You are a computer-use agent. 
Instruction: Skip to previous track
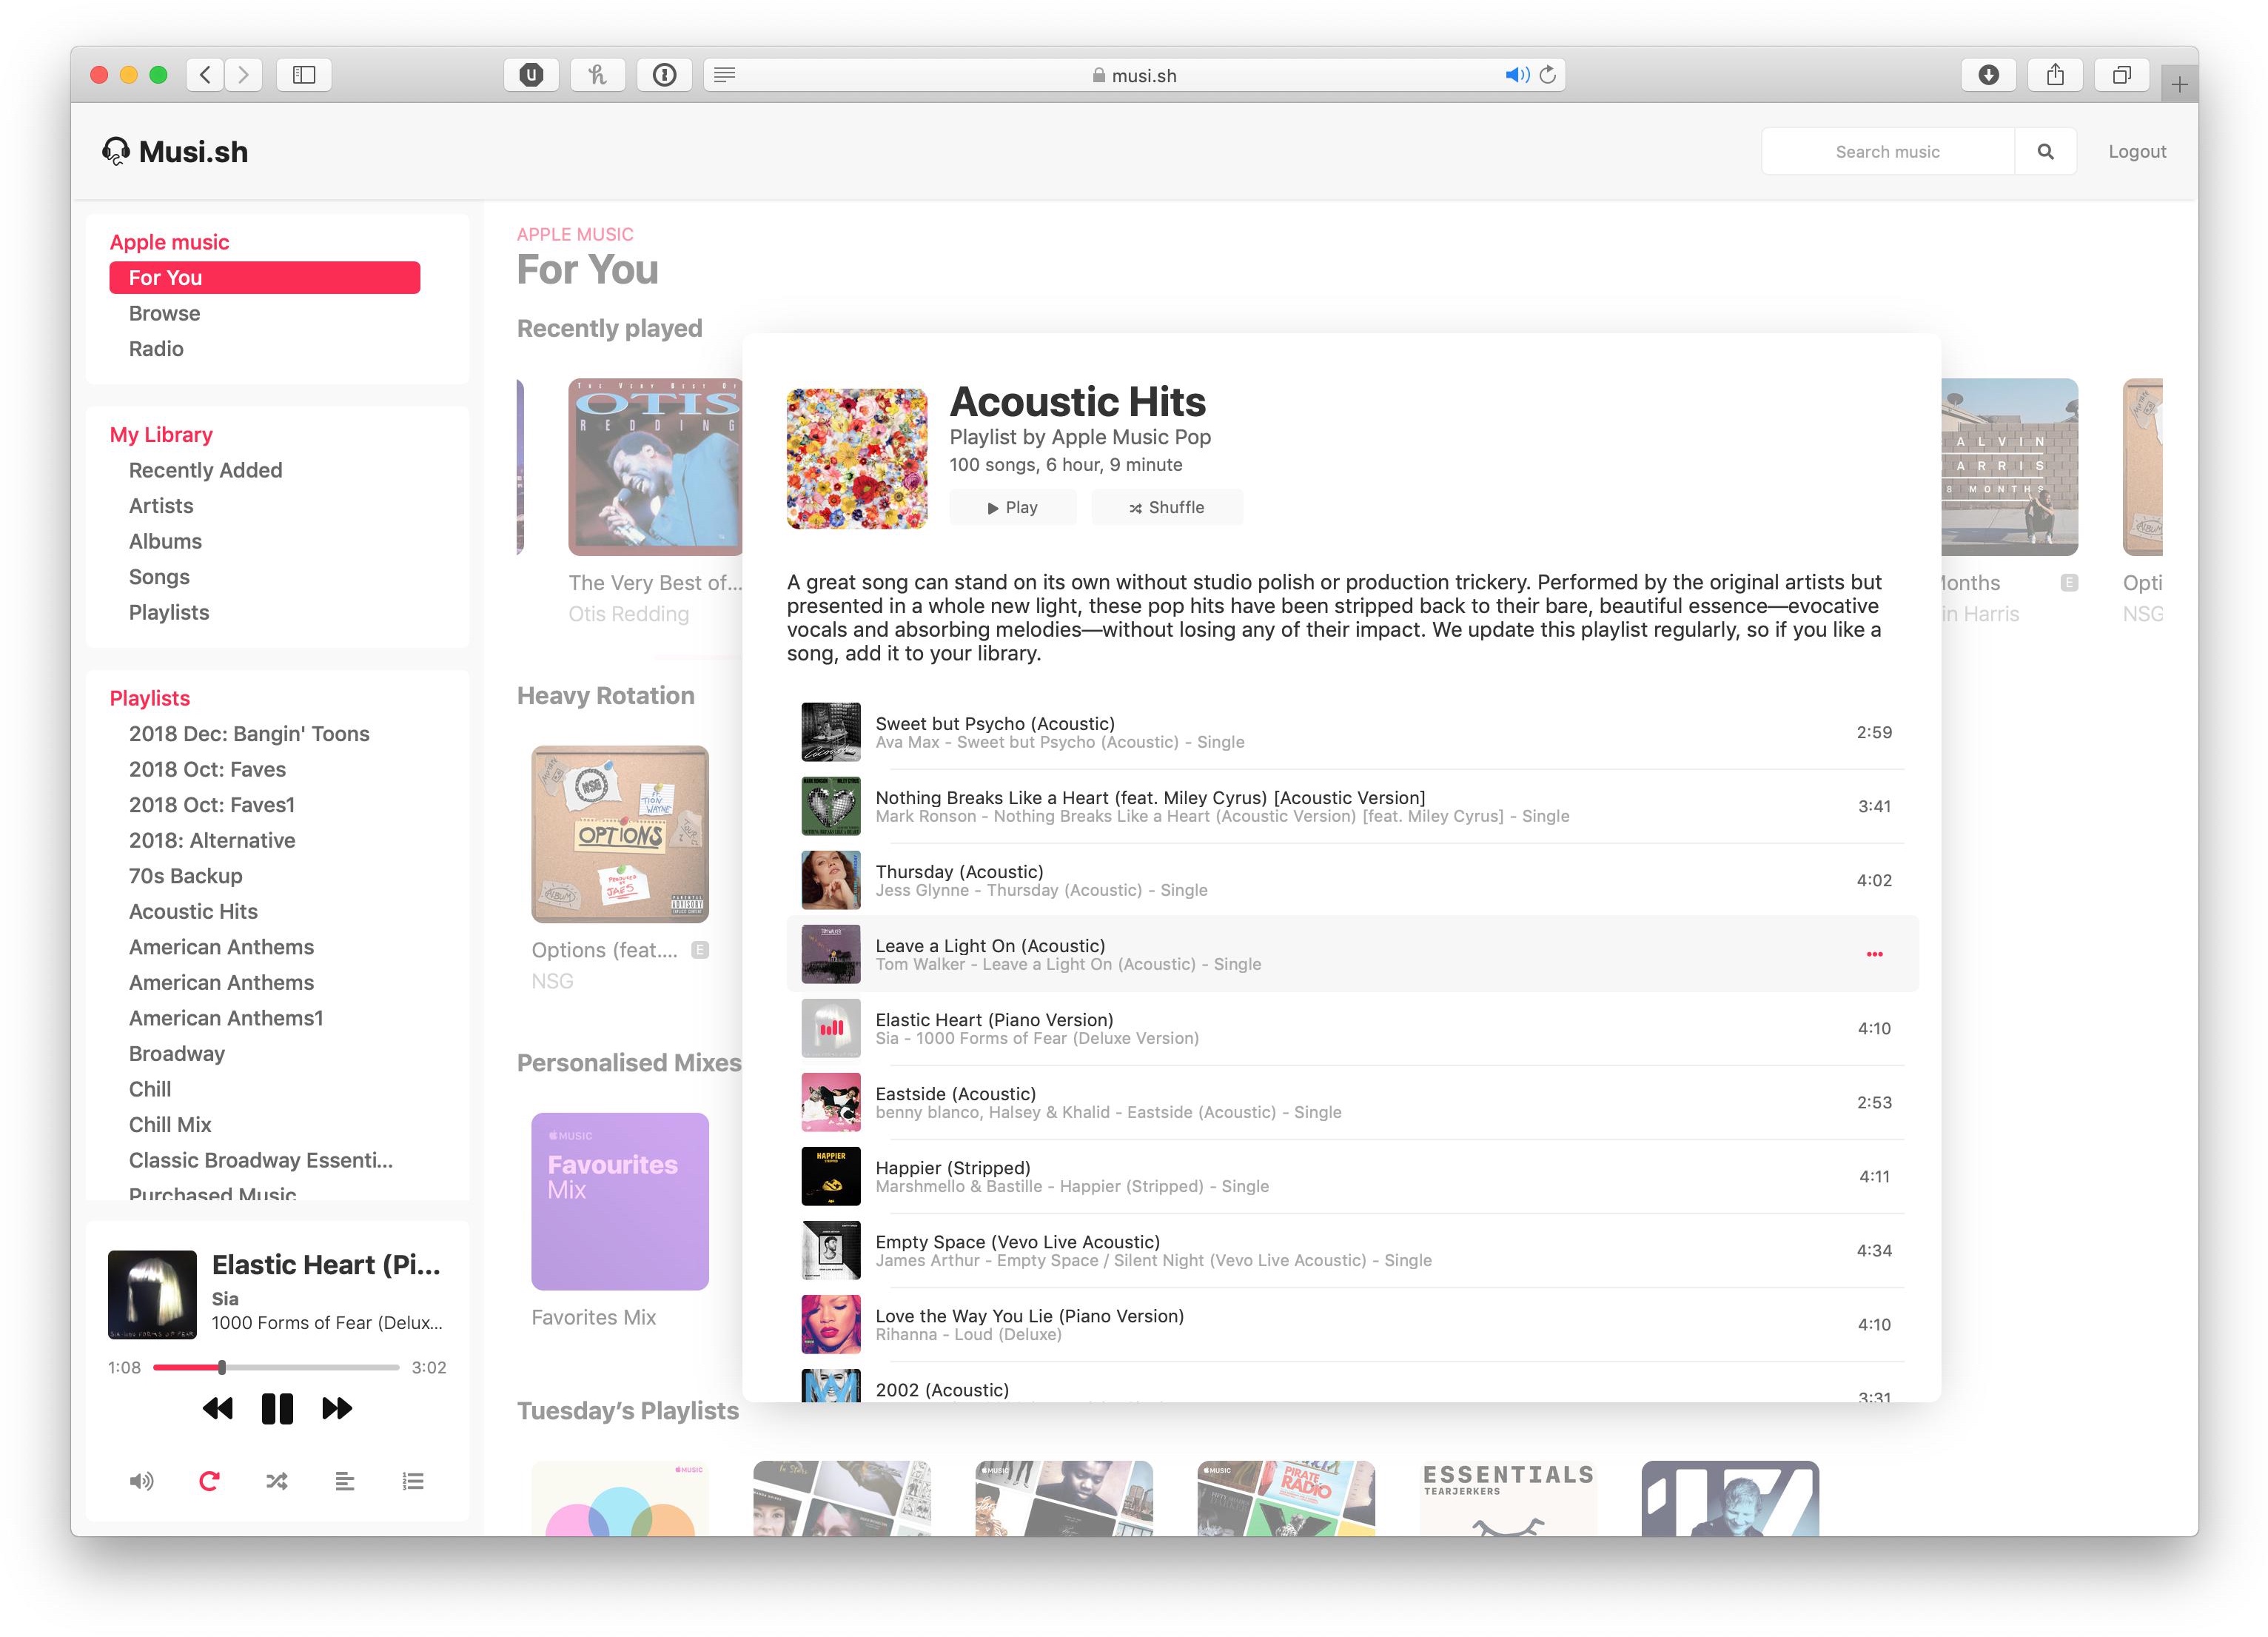click(x=217, y=1408)
